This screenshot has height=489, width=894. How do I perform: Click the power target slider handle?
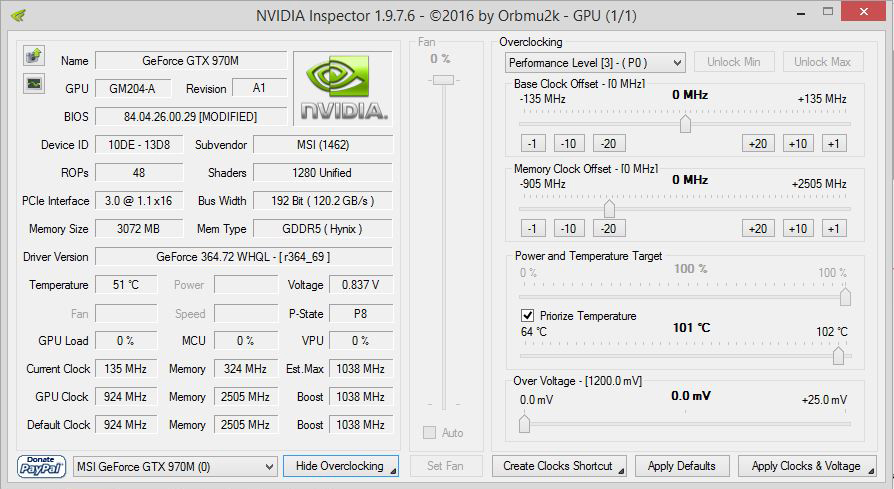[846, 296]
